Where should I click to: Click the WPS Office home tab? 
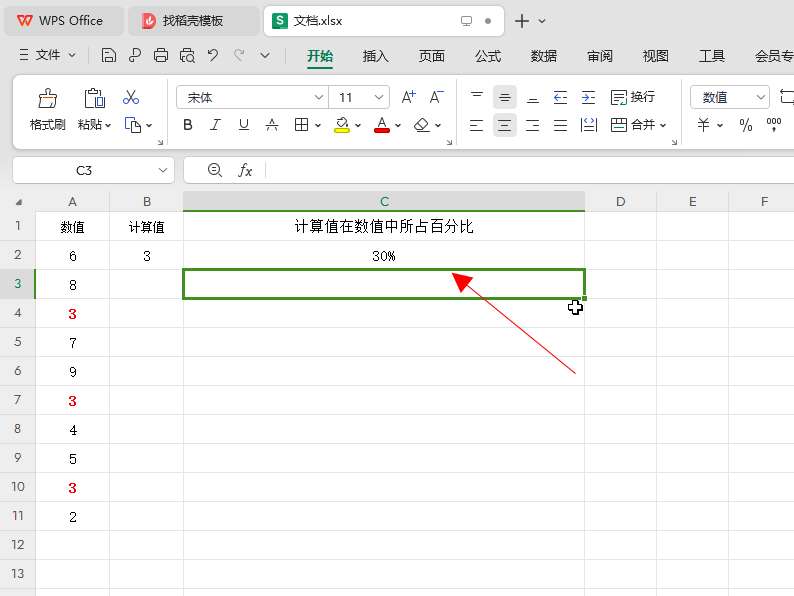point(64,21)
